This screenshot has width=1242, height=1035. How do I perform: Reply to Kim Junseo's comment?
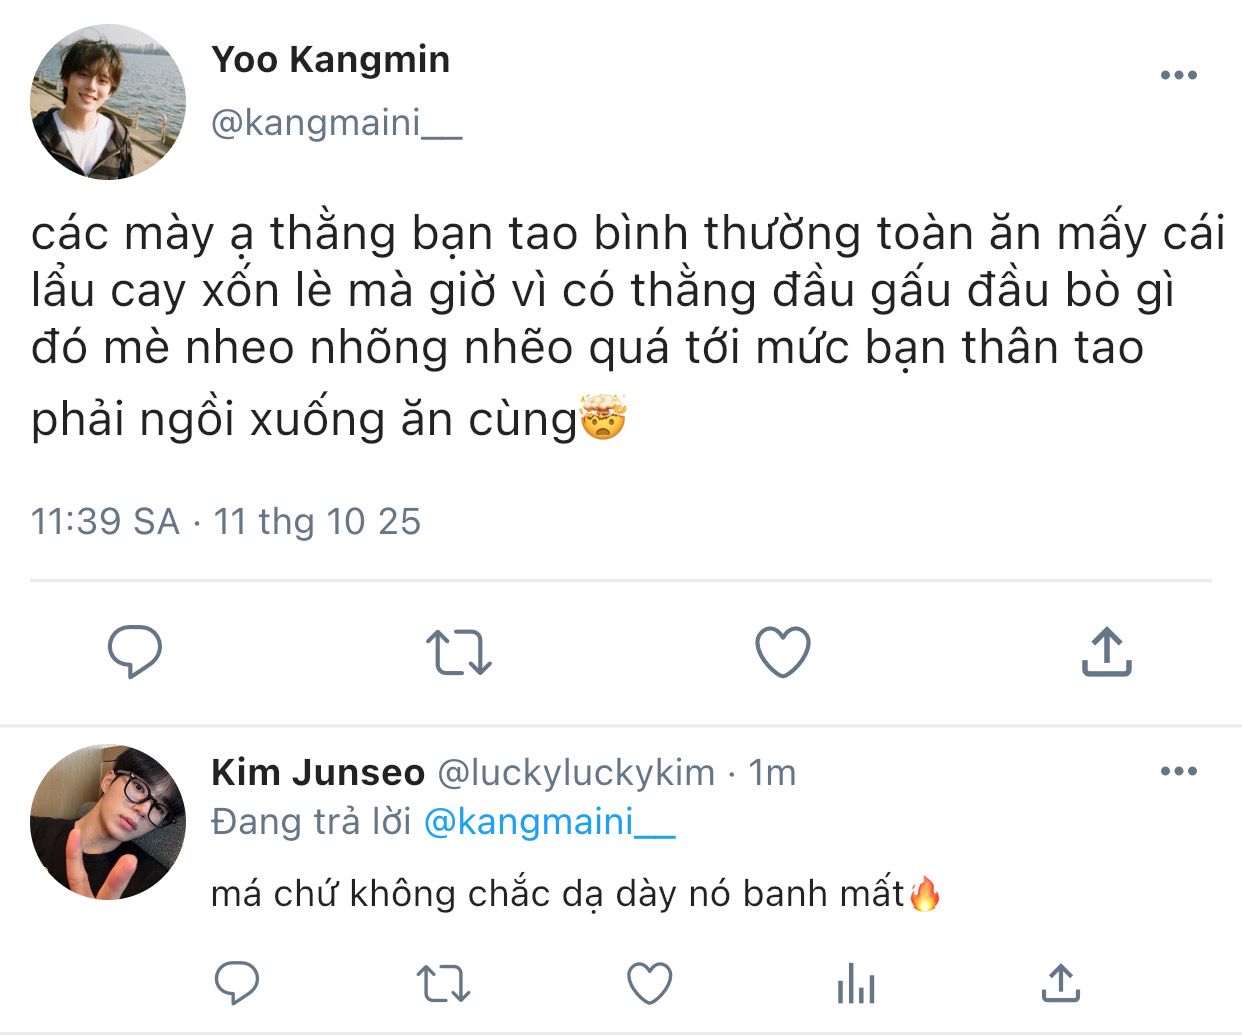237,982
